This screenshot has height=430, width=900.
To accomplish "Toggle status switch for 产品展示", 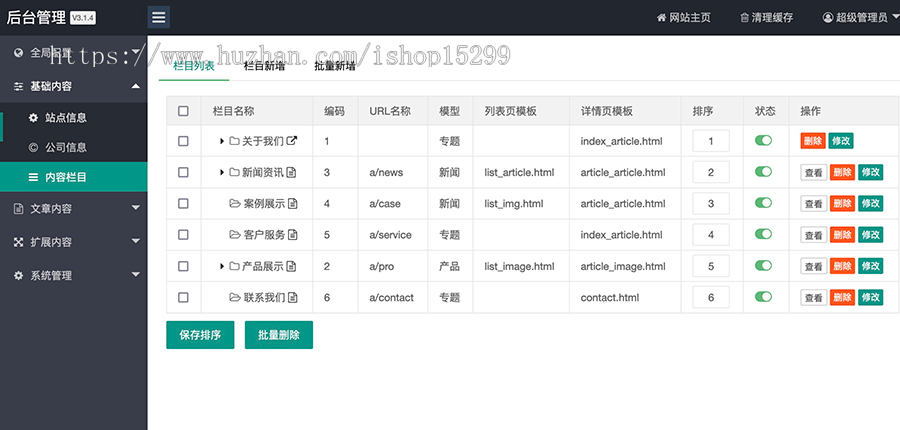I will pos(763,265).
